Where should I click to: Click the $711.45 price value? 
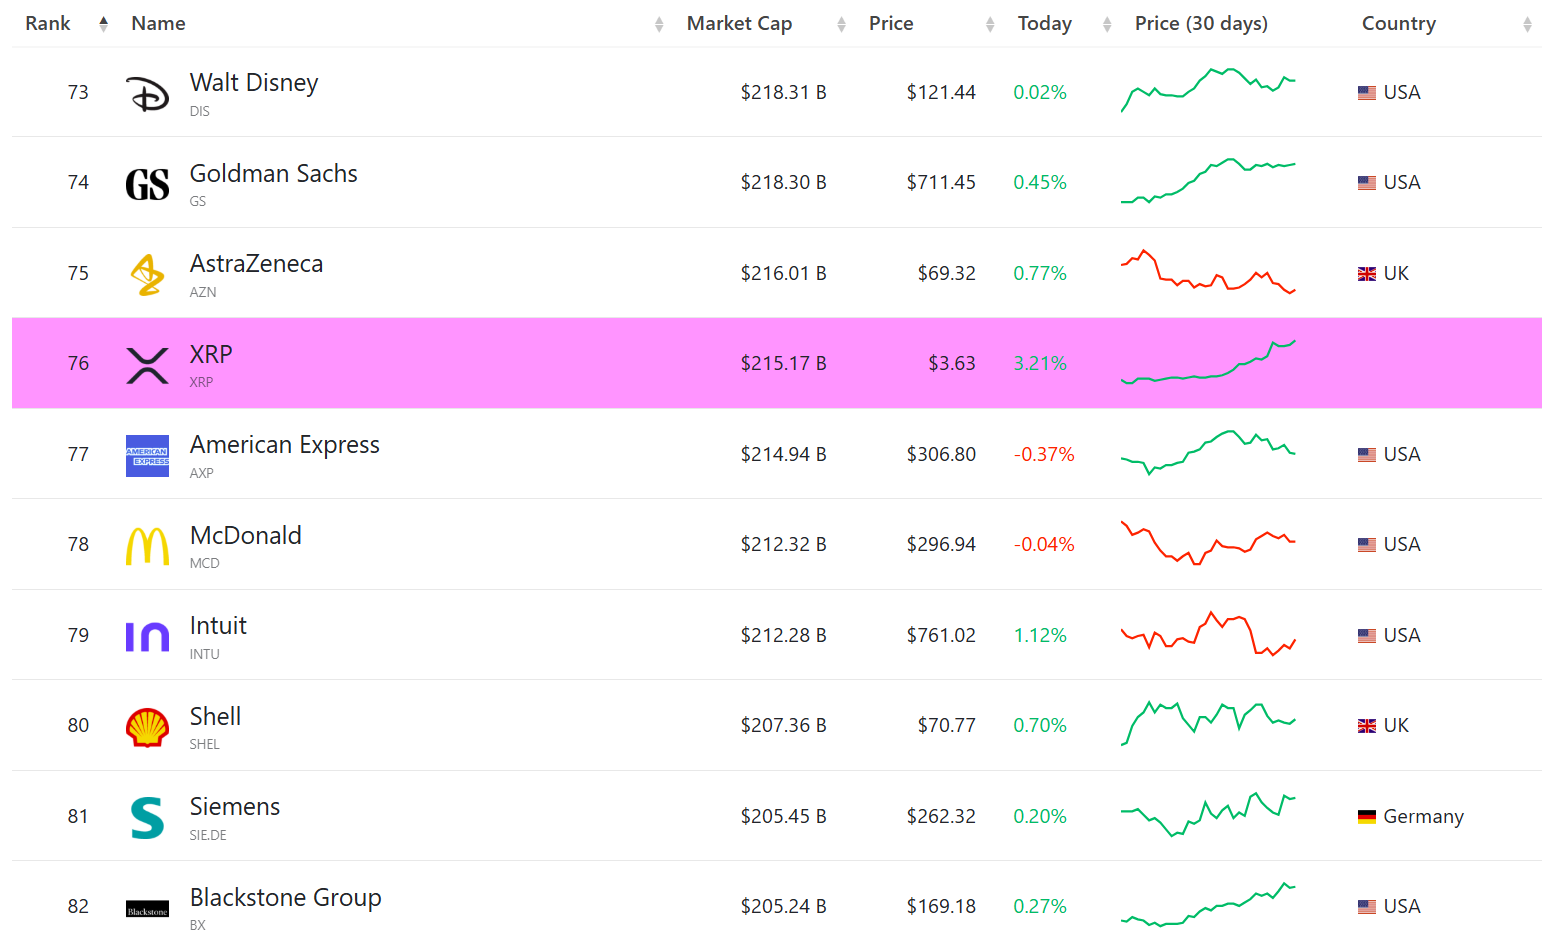(941, 183)
